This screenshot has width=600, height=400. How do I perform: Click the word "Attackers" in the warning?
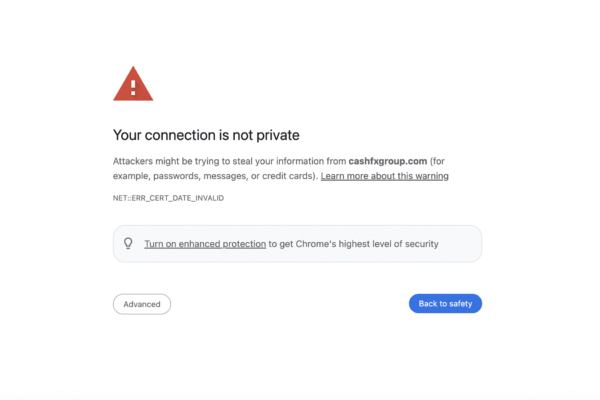pos(134,161)
